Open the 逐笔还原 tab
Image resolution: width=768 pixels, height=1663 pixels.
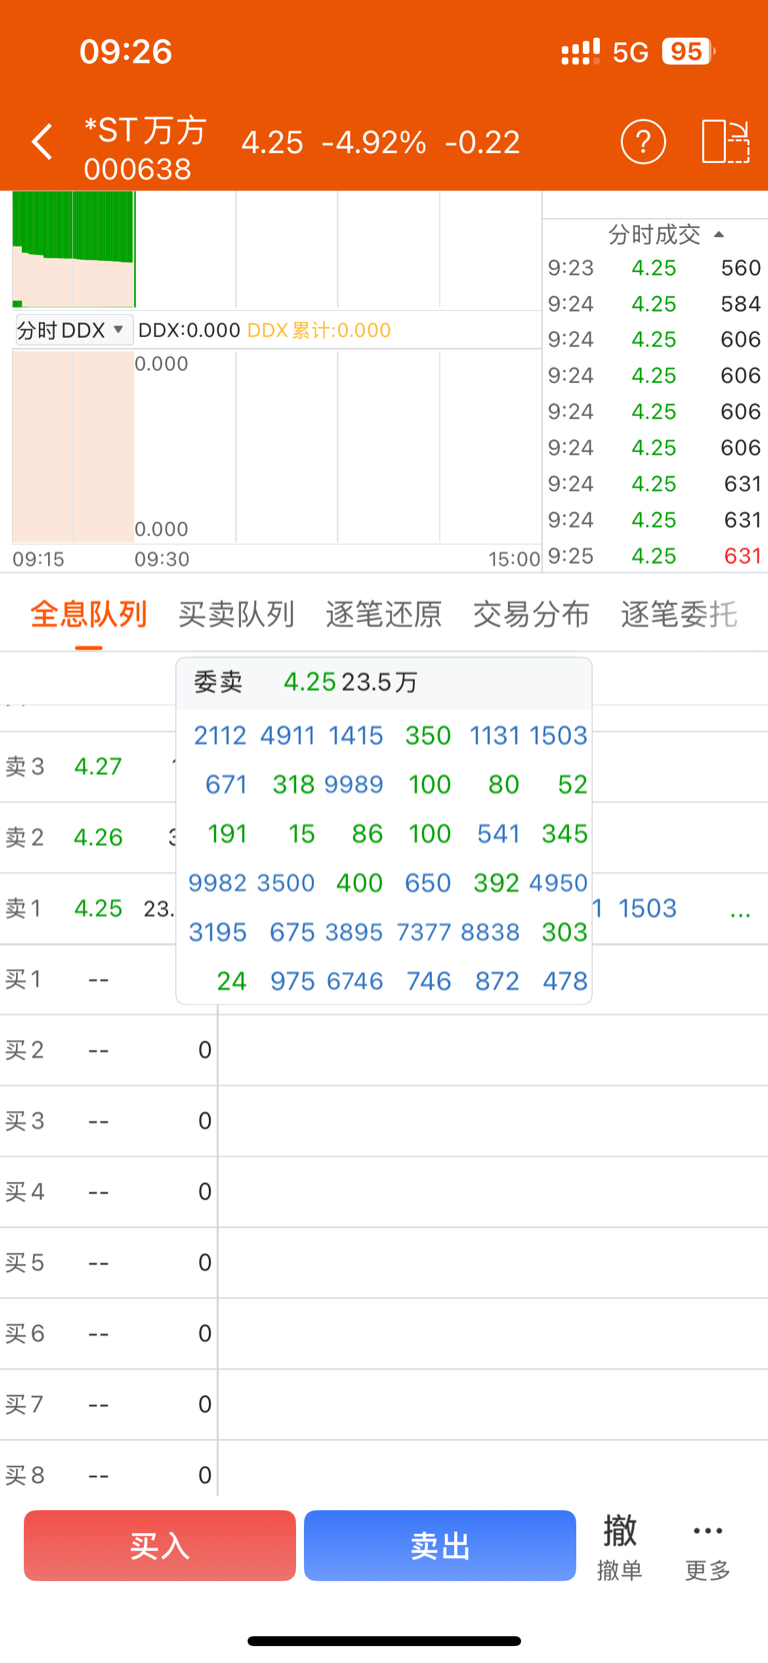pyautogui.click(x=384, y=614)
